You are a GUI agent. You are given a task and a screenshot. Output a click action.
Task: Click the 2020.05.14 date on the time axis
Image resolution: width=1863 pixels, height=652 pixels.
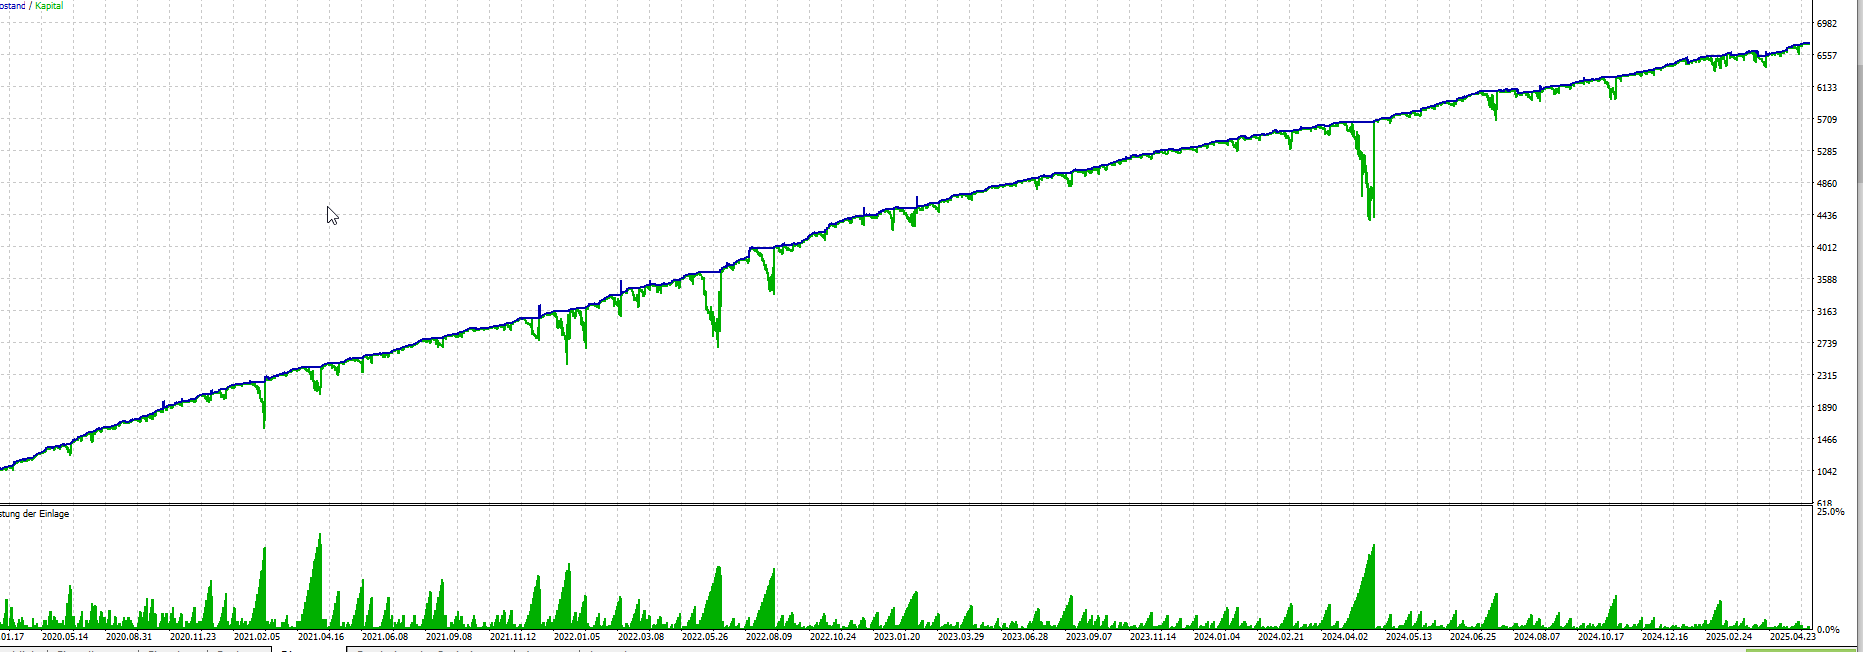[65, 636]
